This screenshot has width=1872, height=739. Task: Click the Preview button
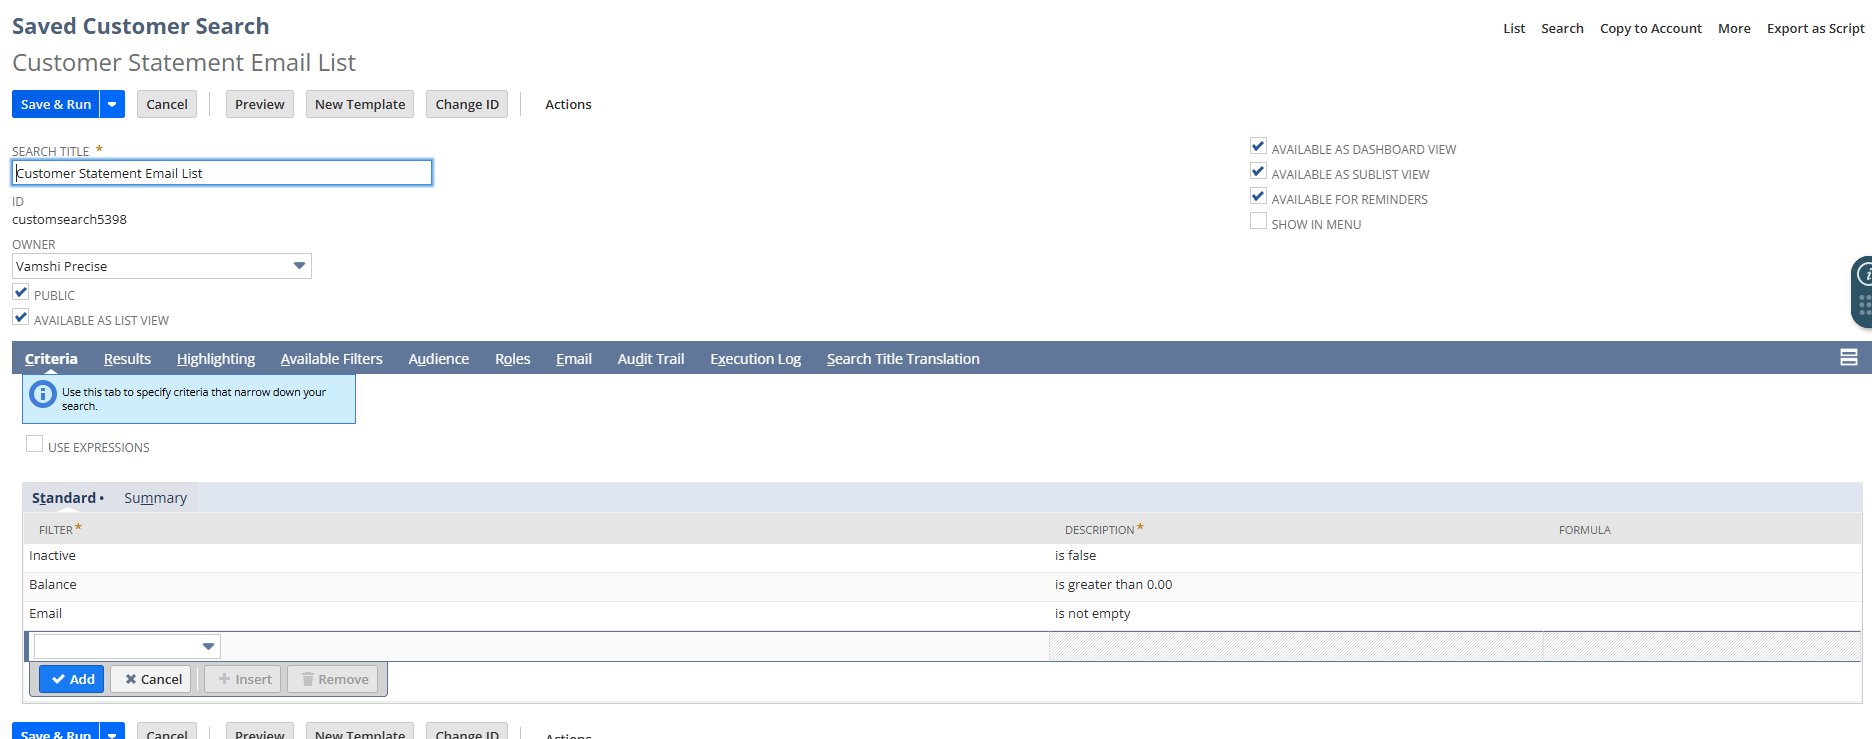[x=259, y=104]
